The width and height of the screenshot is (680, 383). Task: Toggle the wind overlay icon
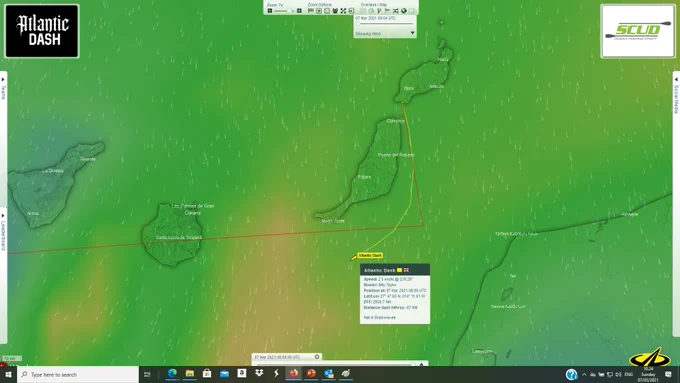tap(379, 11)
